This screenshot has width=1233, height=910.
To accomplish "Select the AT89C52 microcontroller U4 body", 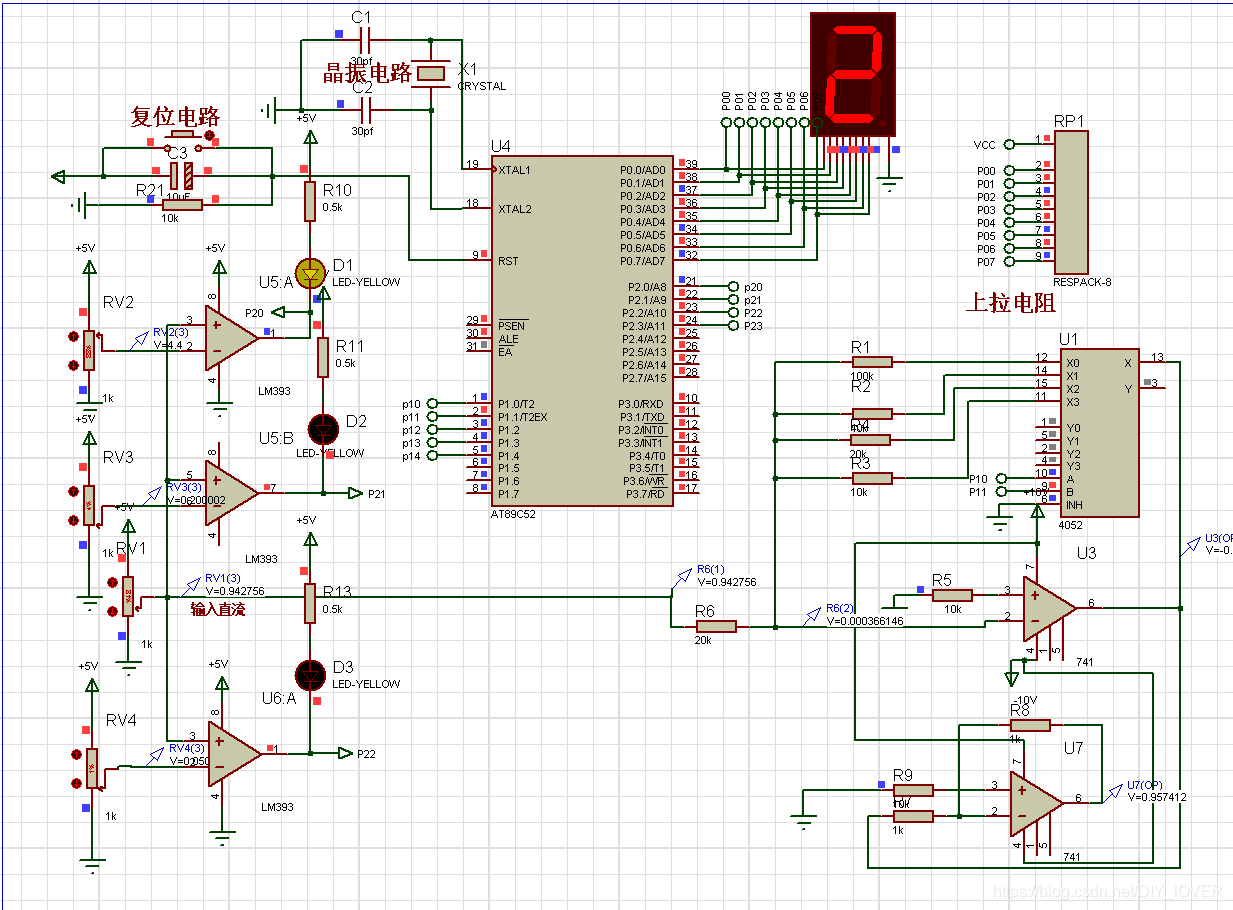I will pos(581,331).
